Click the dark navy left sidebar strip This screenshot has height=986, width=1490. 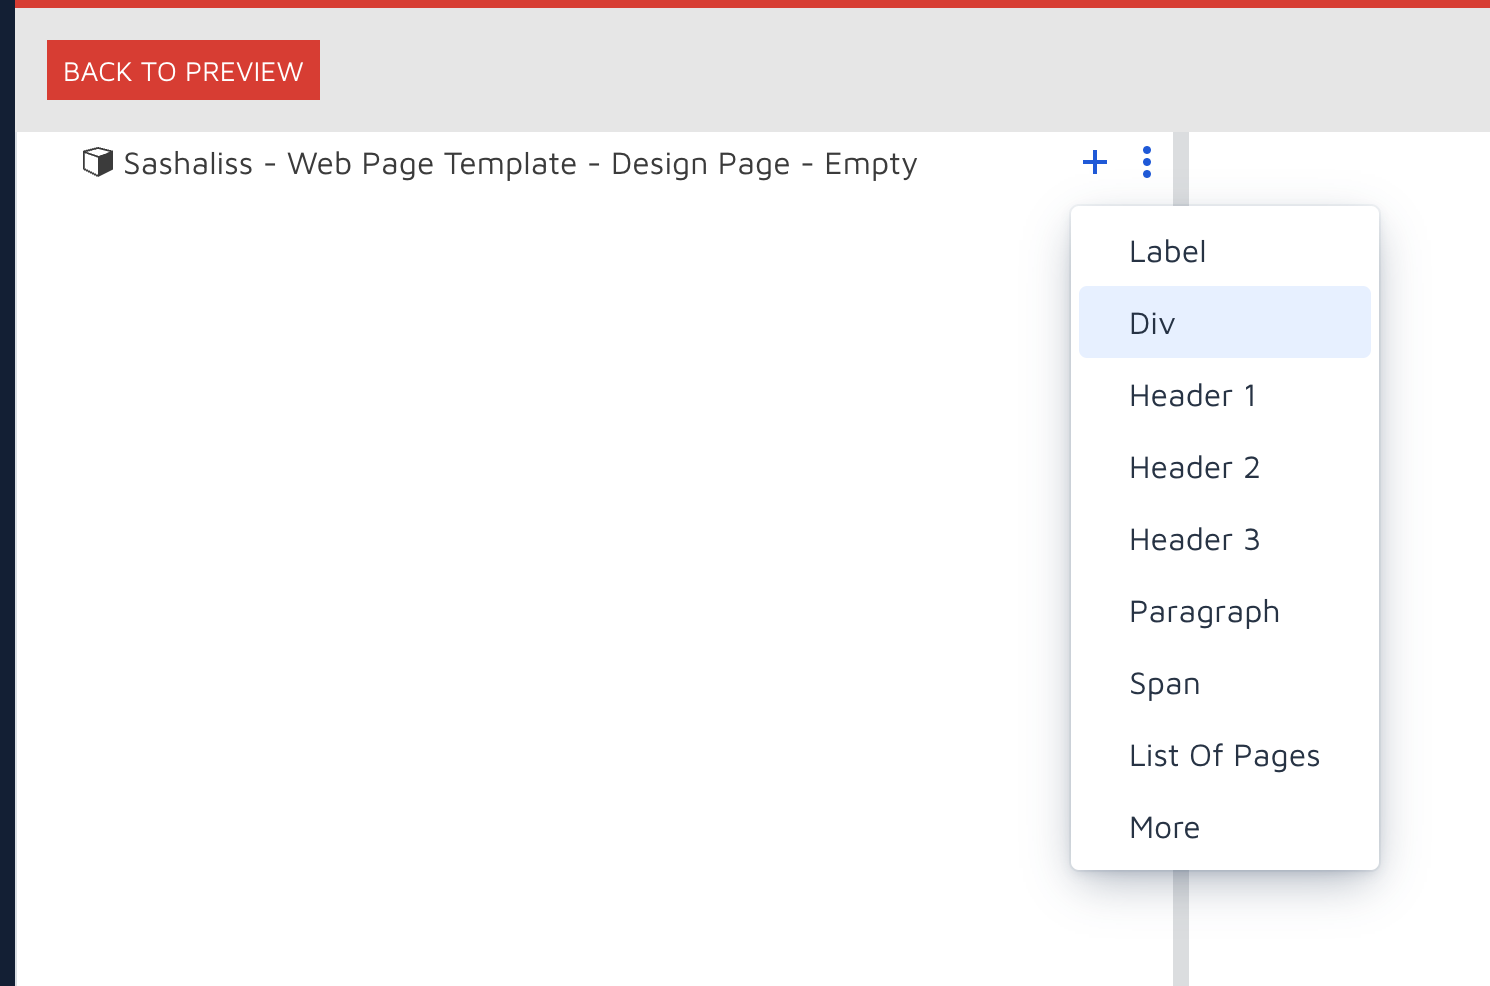pos(7,500)
